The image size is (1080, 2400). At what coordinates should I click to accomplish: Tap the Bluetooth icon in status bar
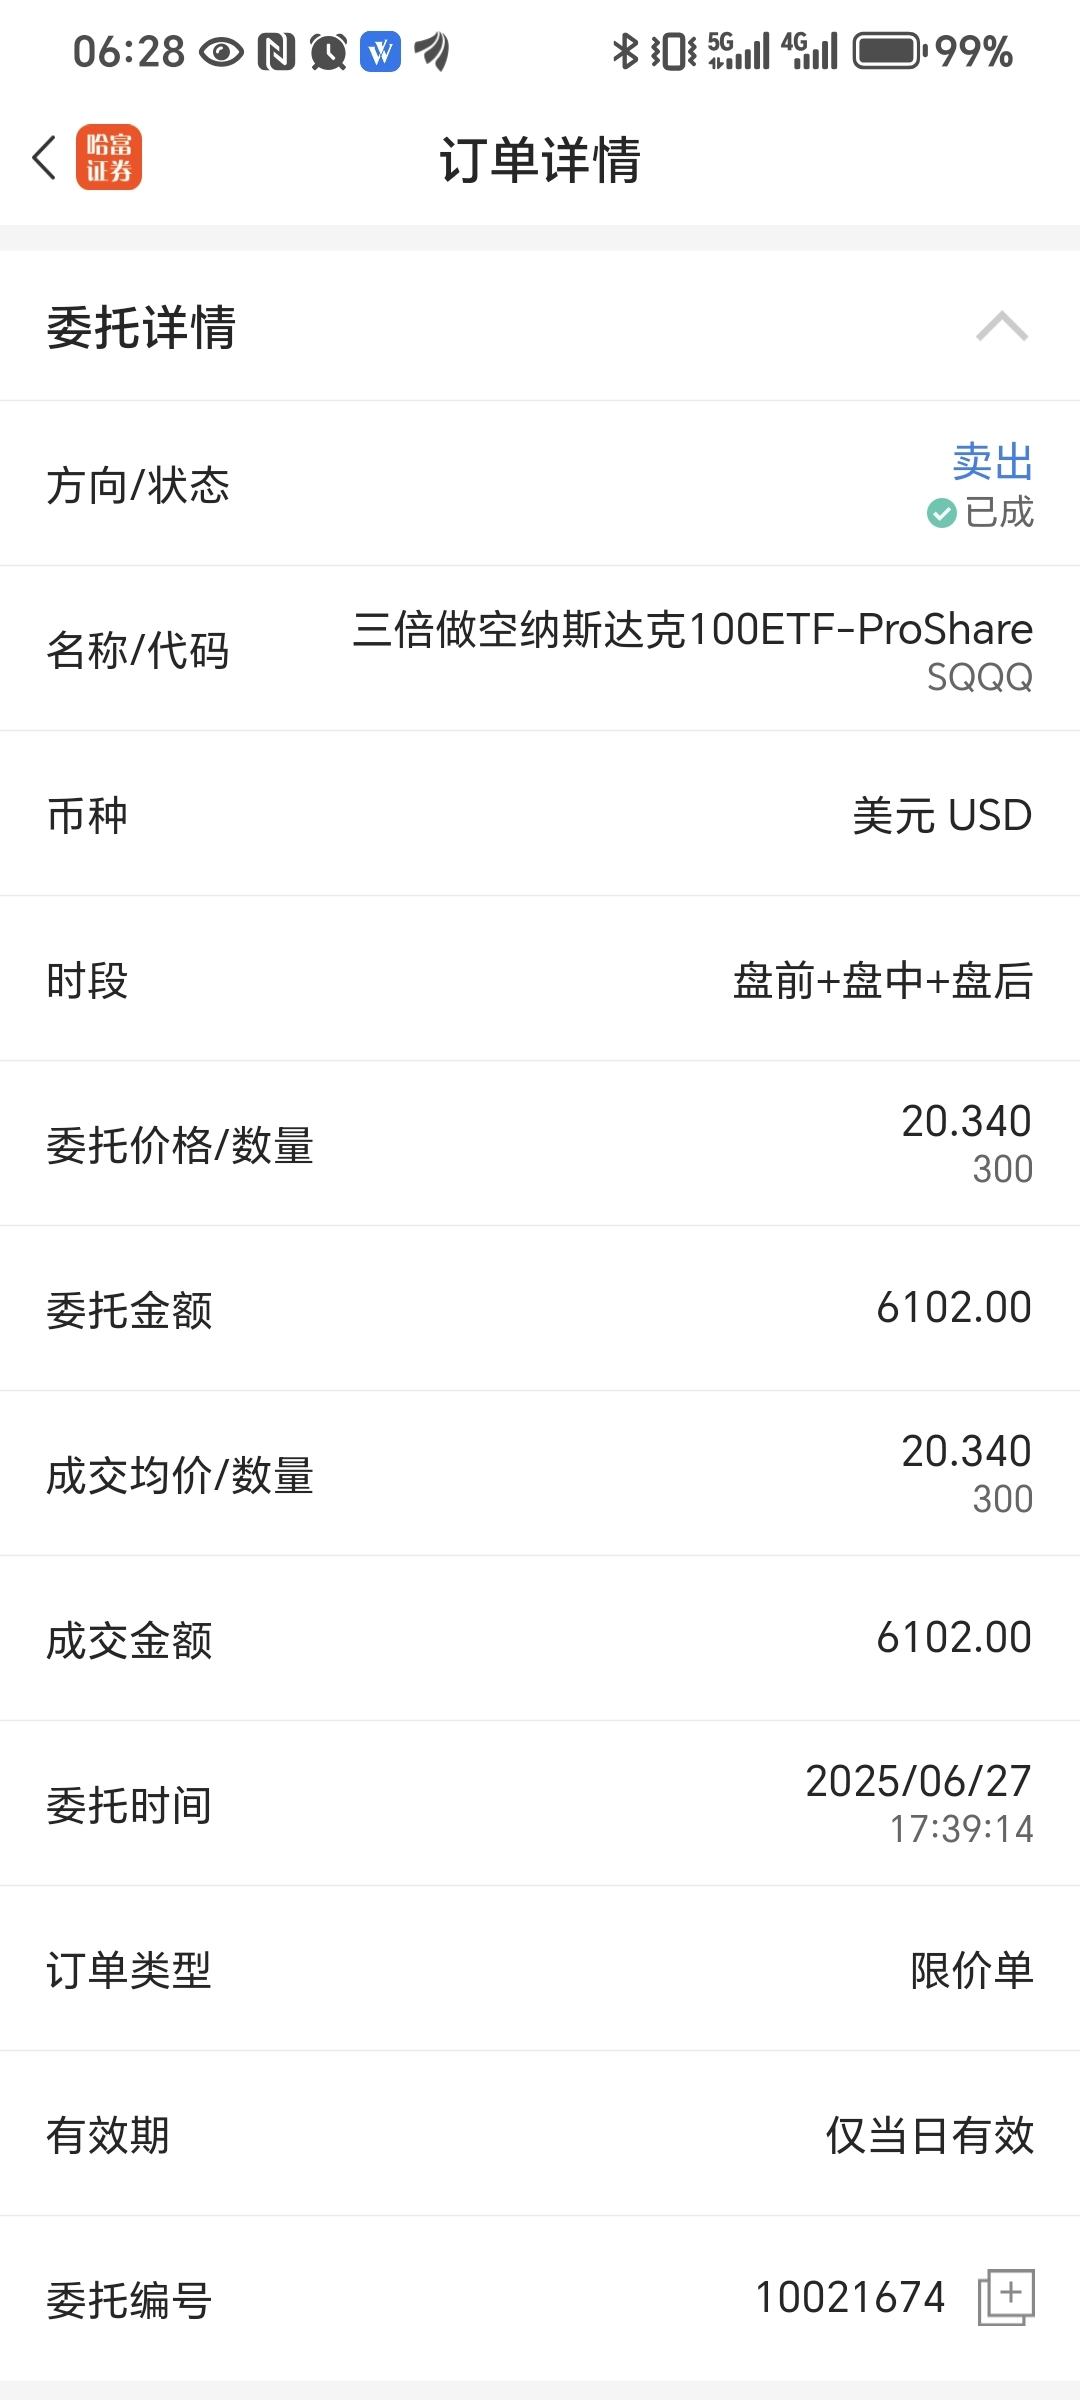tap(625, 51)
